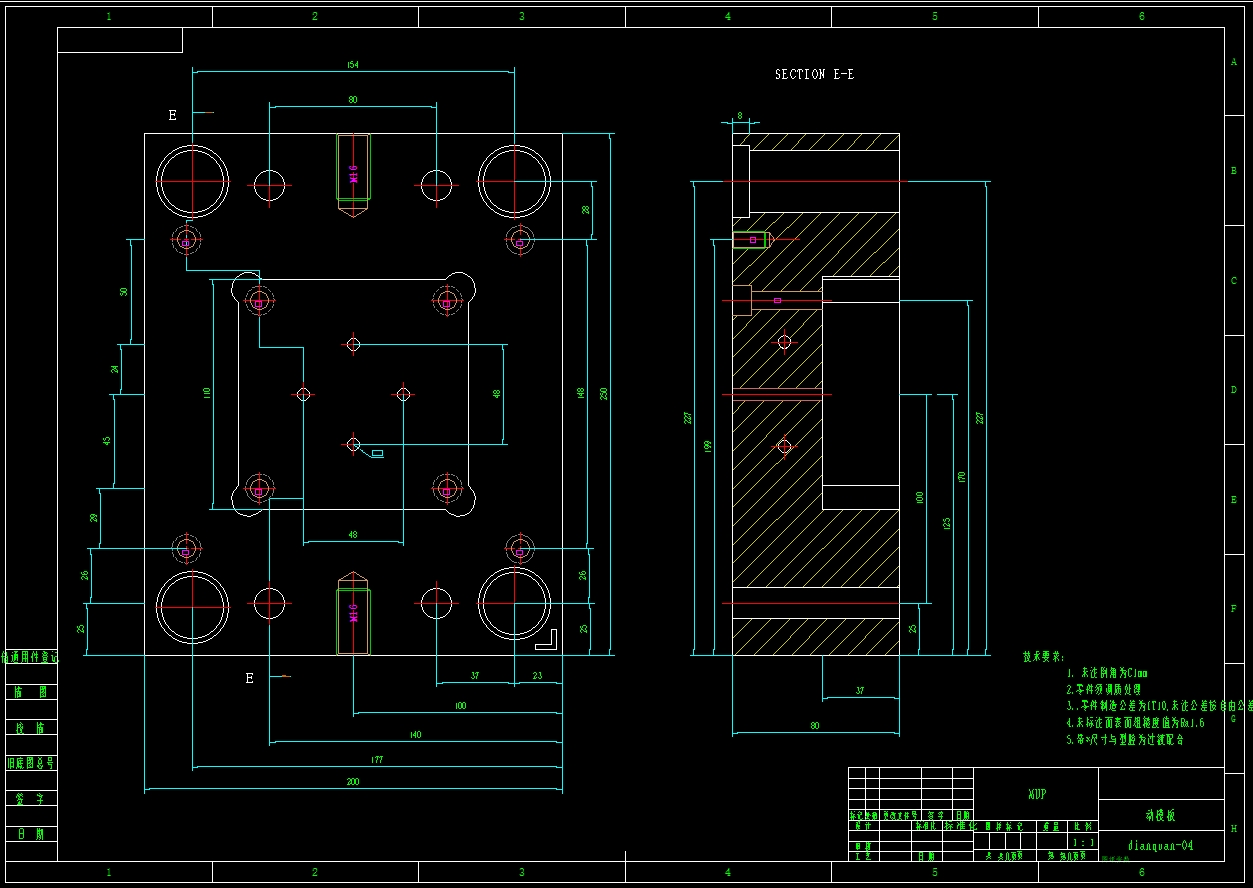Select the "140" horizontal dimension

click(415, 735)
